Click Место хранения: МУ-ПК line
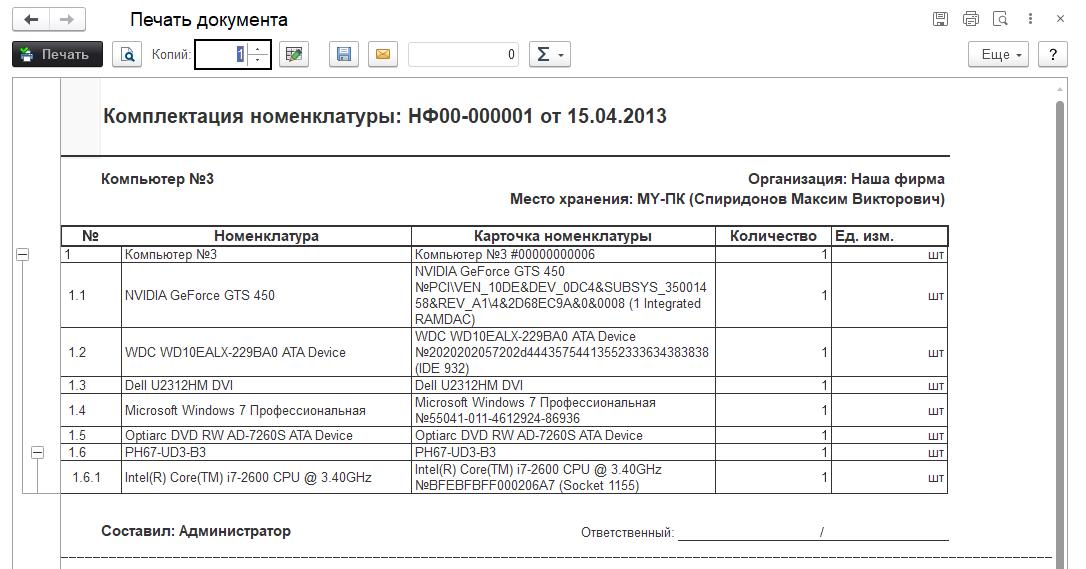This screenshot has height=569, width=1086. [727, 199]
